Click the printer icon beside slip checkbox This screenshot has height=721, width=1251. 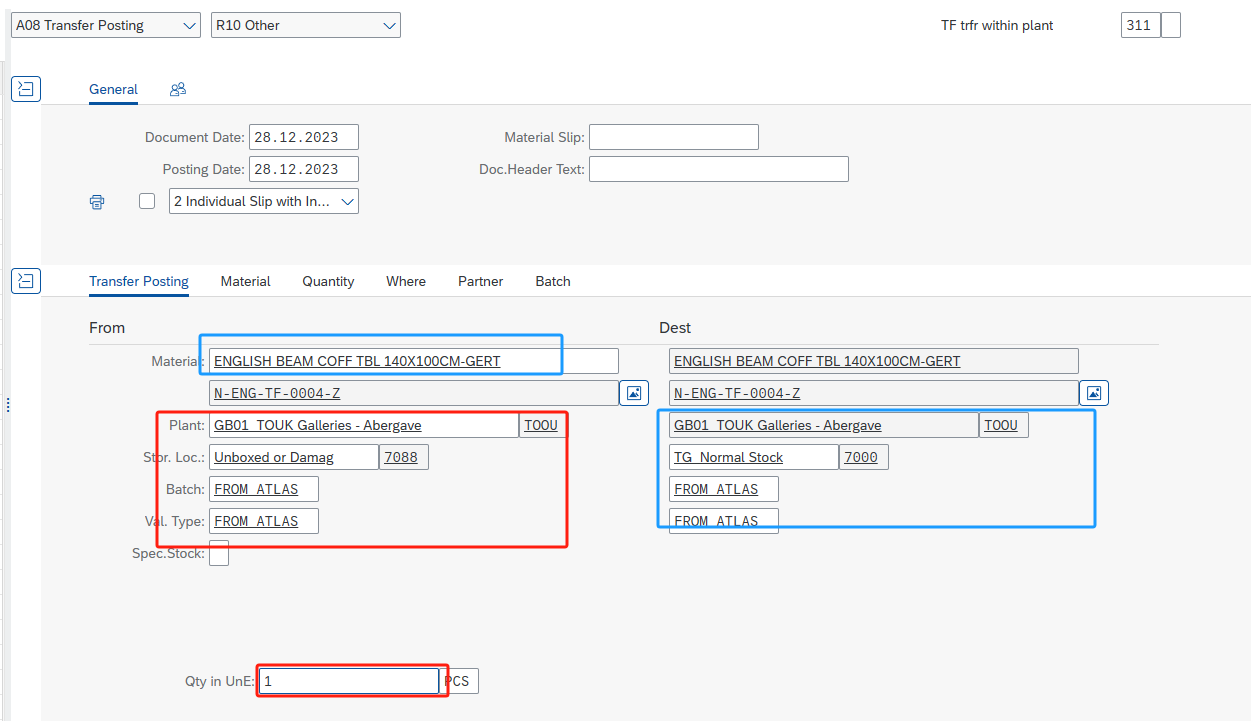[x=97, y=202]
